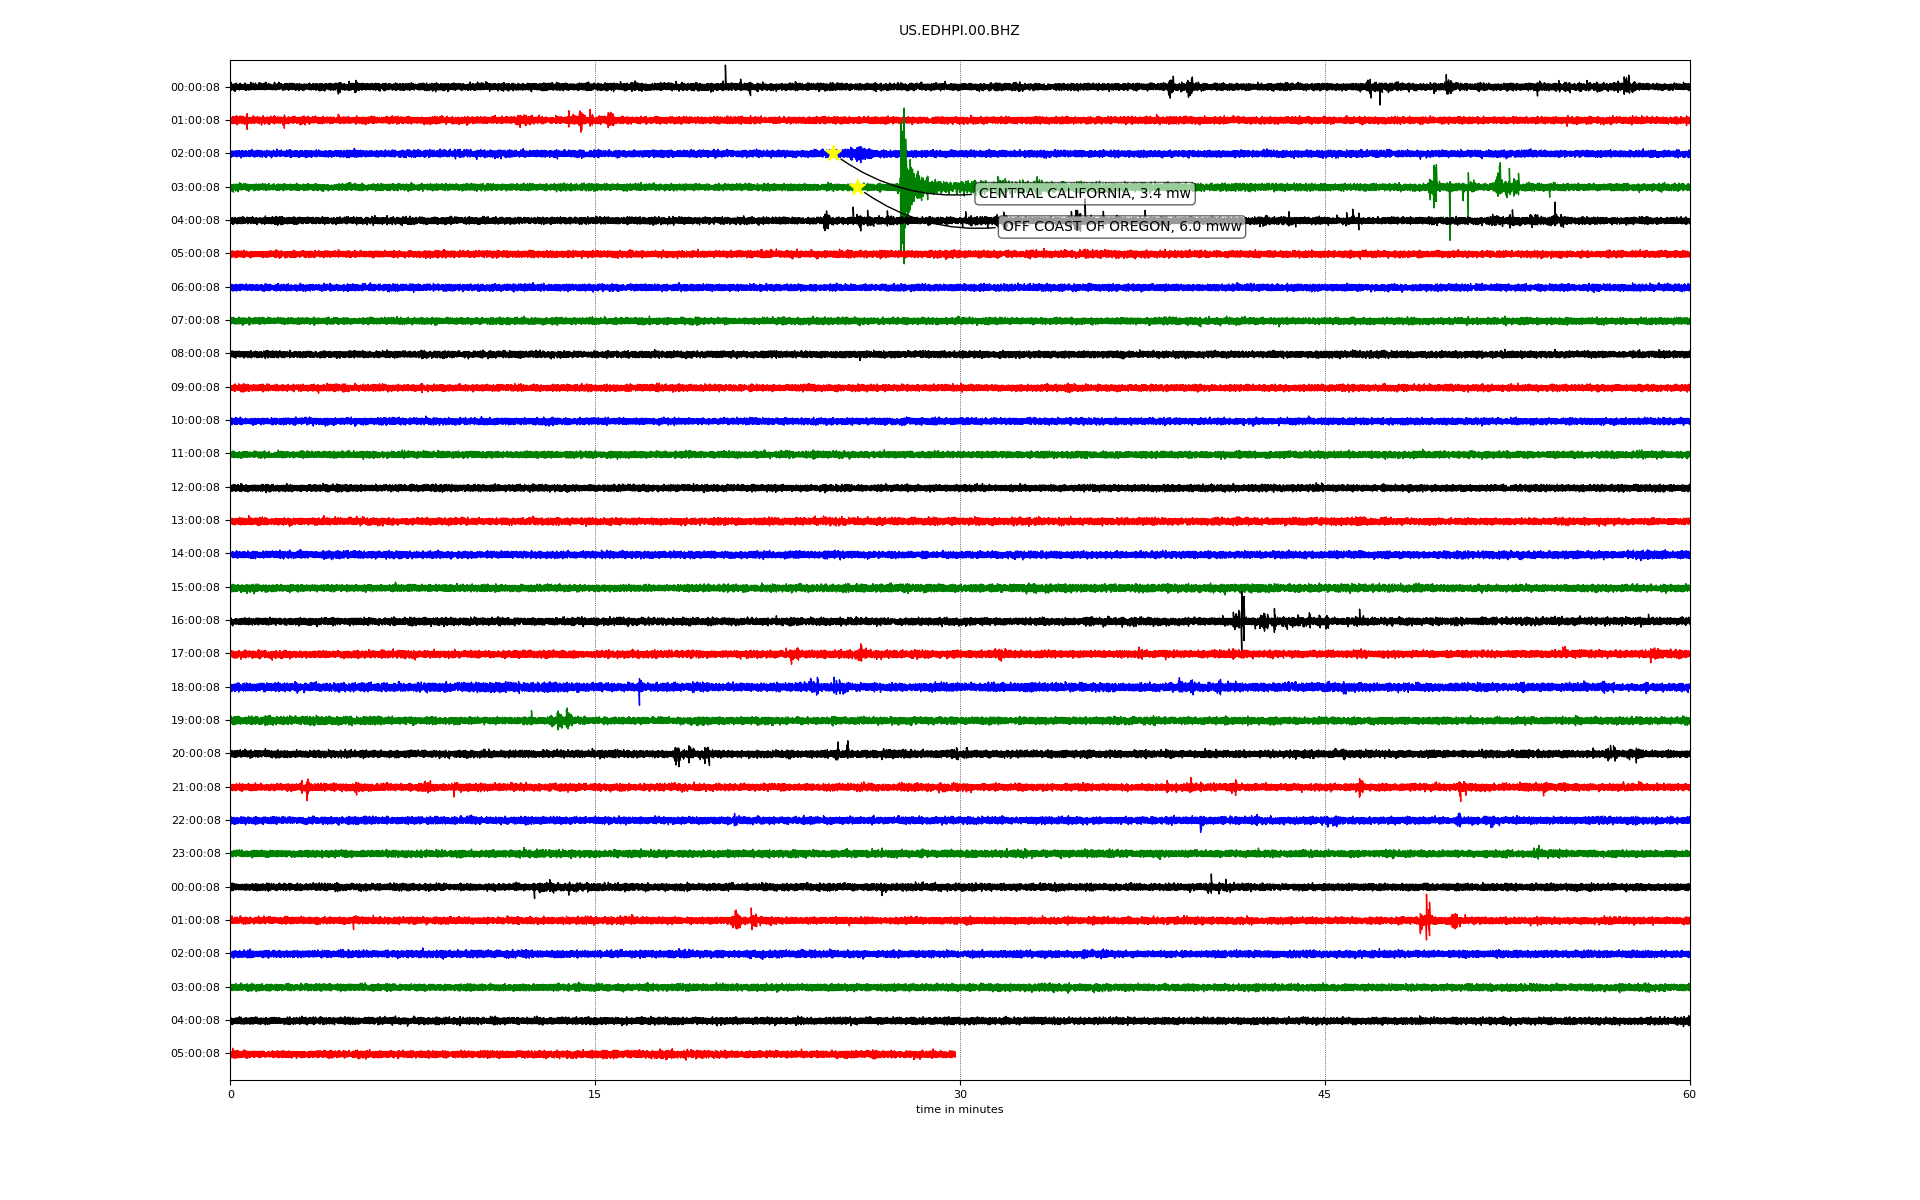Click the first 00:00:08 time label
This screenshot has height=1200, width=1920.
point(195,88)
